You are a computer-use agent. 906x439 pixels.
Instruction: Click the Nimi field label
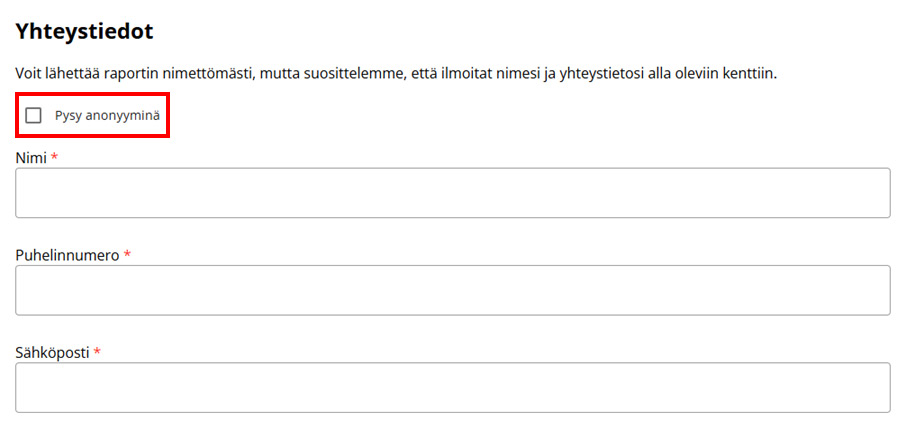coord(30,158)
